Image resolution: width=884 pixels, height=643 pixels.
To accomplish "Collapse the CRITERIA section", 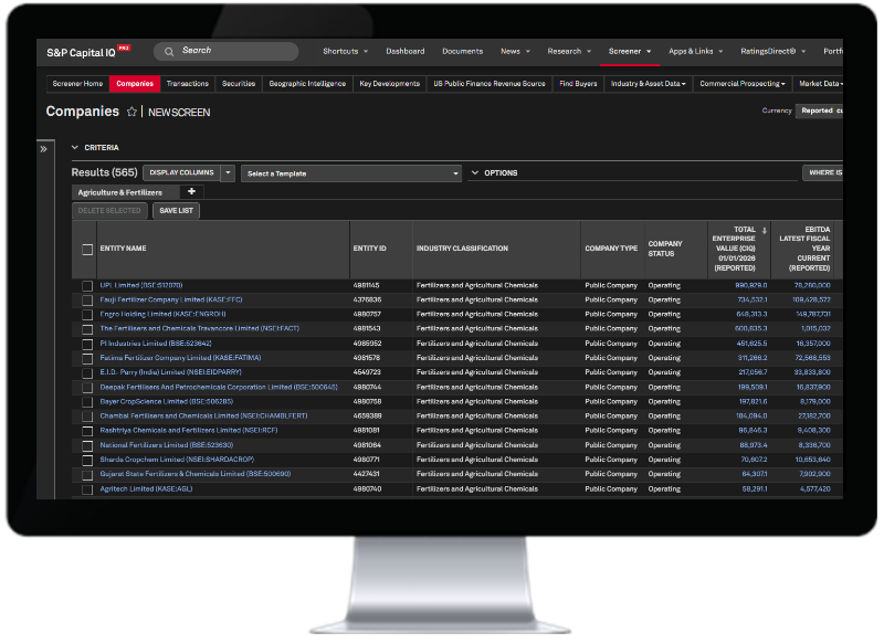I will click(74, 148).
